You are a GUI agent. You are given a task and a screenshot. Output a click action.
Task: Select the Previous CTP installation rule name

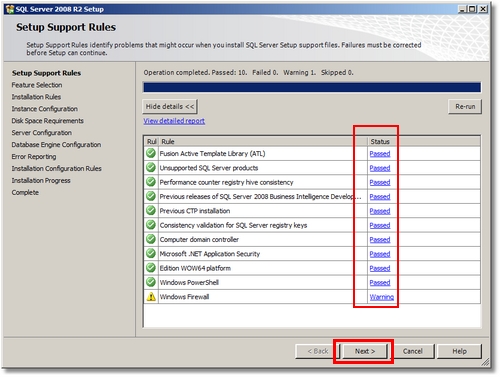[x=195, y=211]
